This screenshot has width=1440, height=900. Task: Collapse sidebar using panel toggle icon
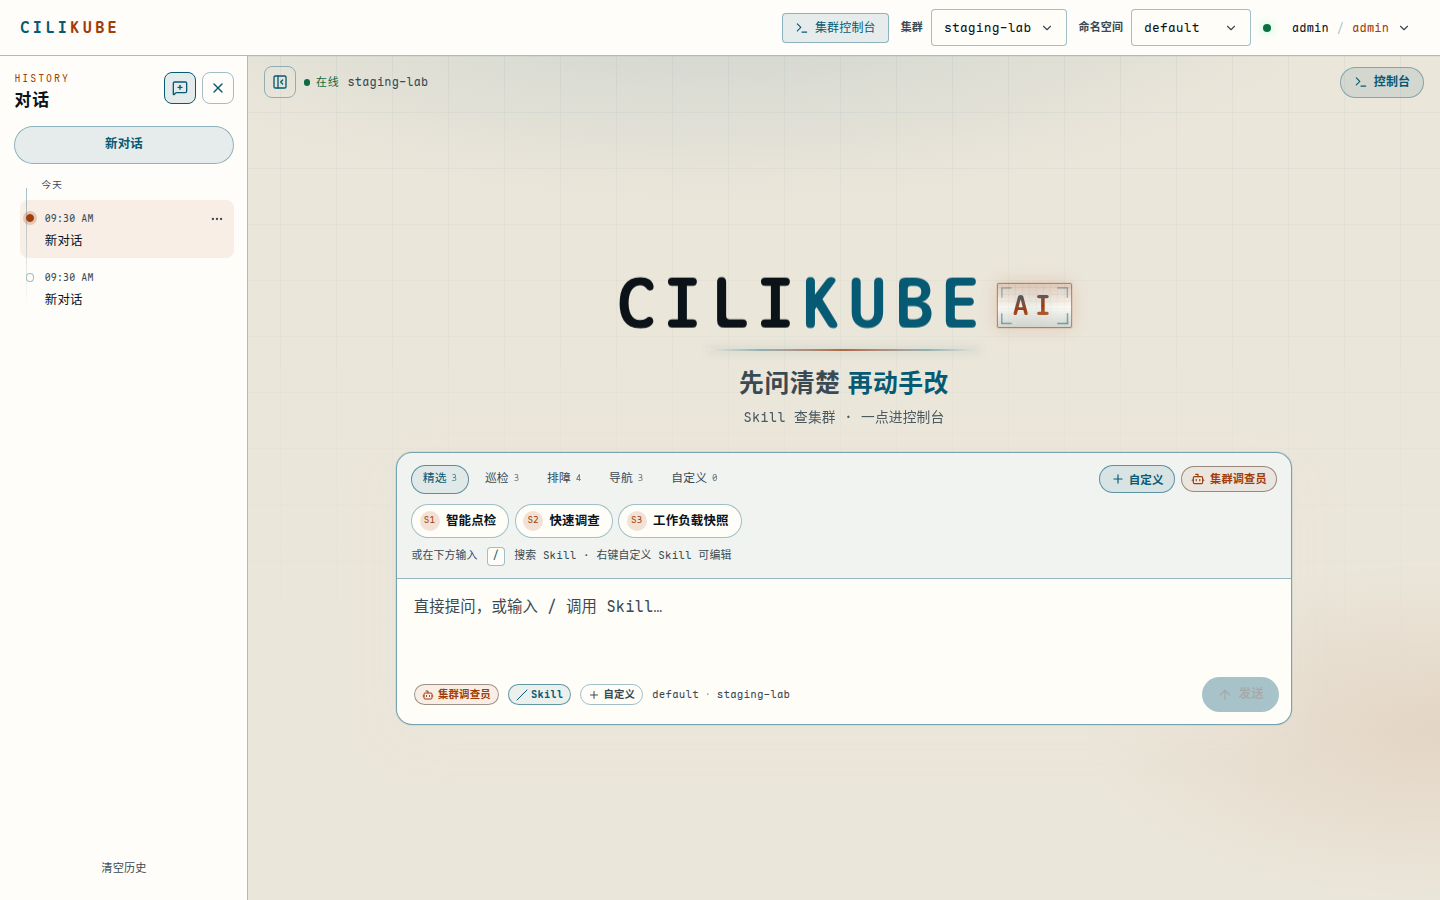pyautogui.click(x=280, y=82)
